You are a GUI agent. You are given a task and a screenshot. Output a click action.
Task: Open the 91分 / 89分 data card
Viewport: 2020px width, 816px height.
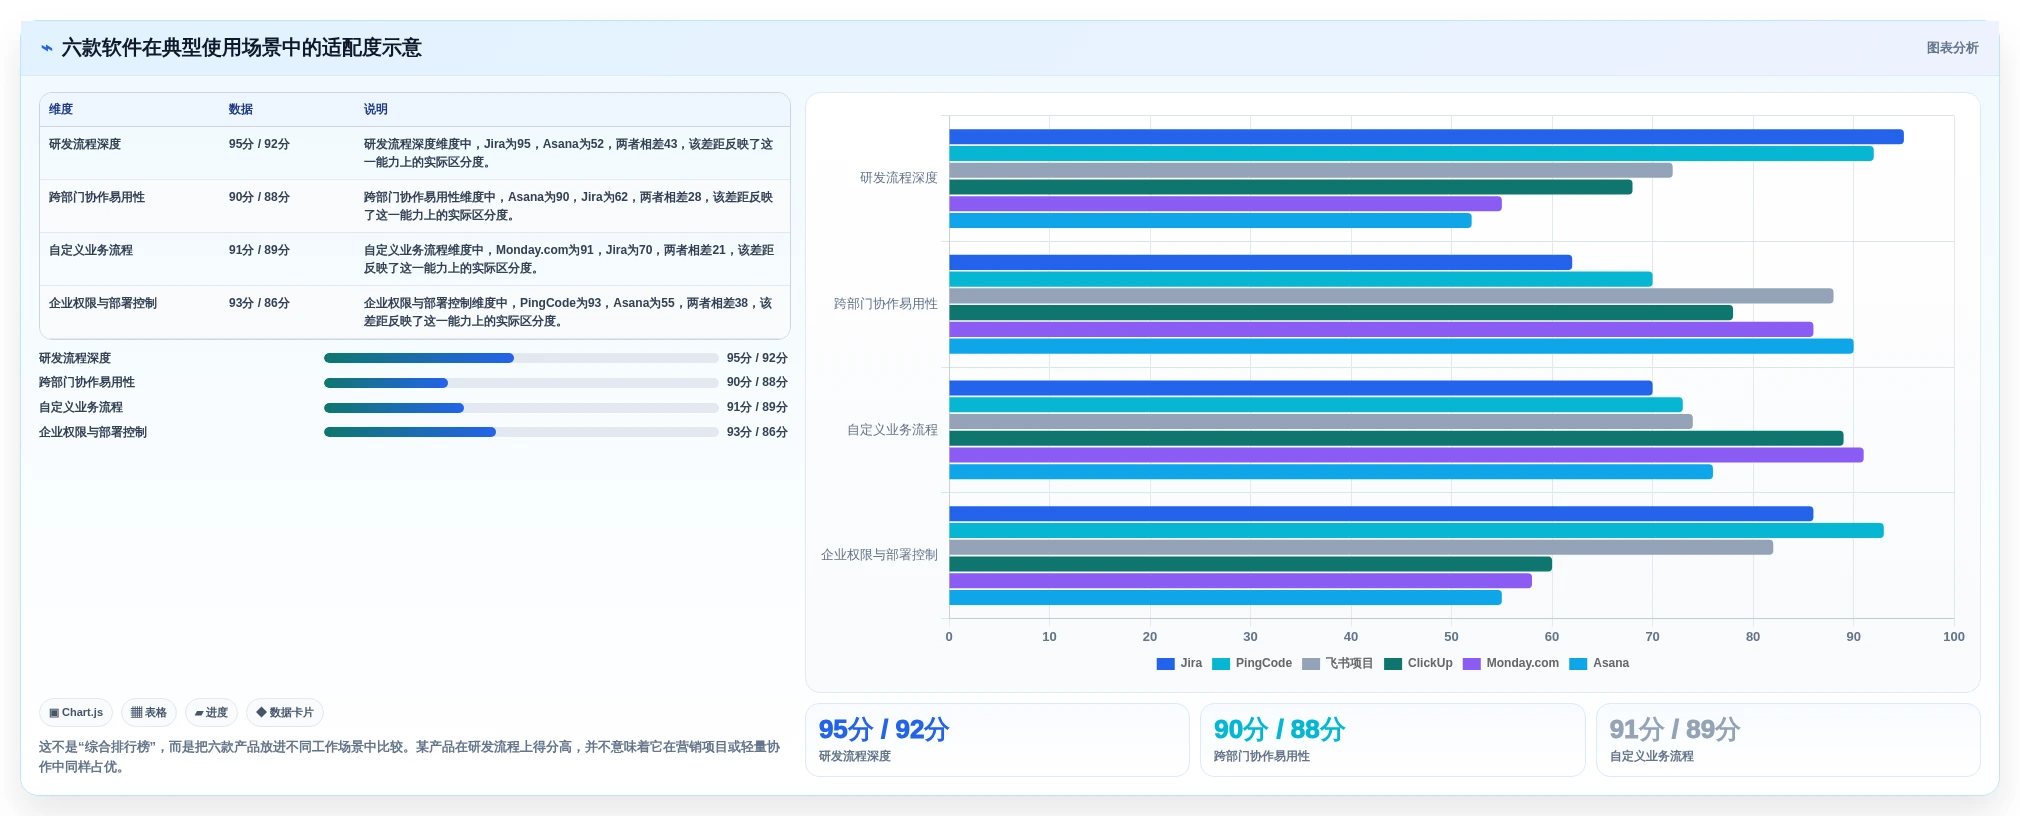1788,740
